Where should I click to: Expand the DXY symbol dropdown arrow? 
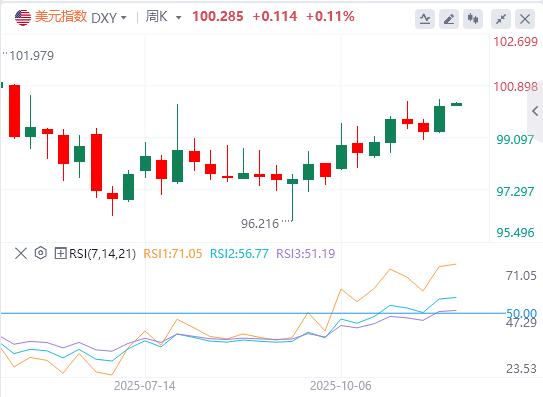124,17
